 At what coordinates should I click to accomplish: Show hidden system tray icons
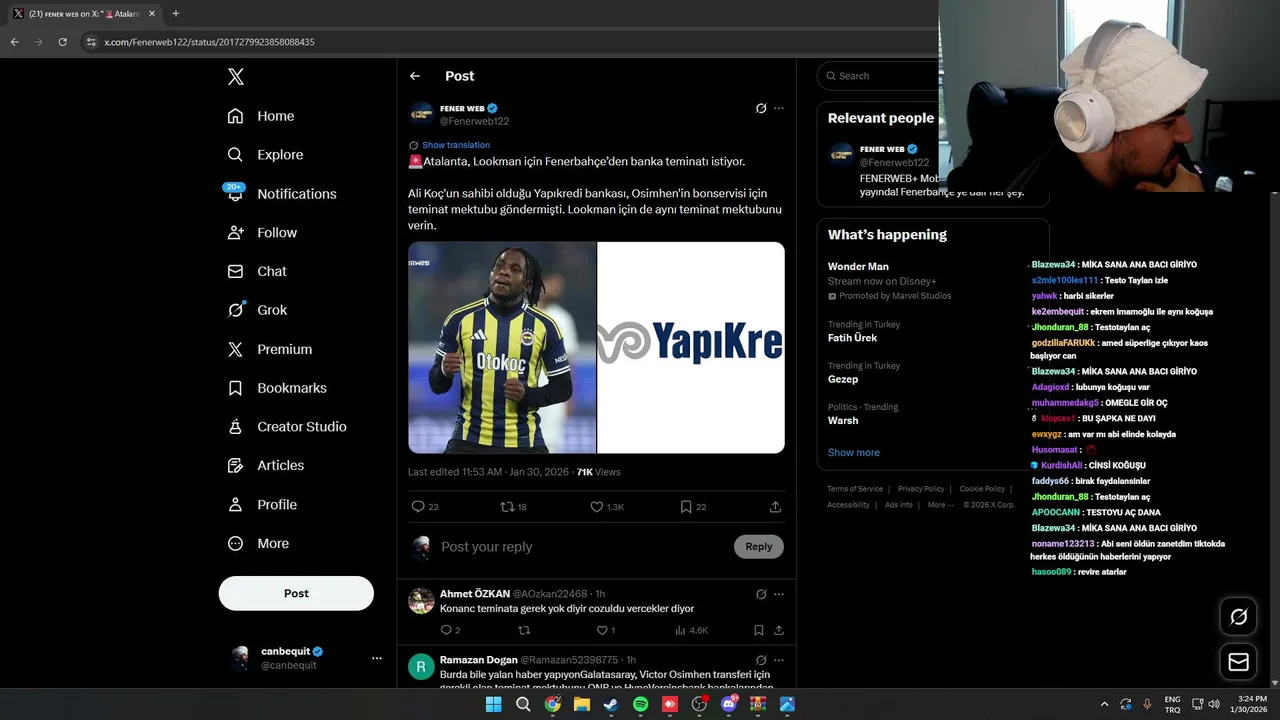[x=1105, y=704]
